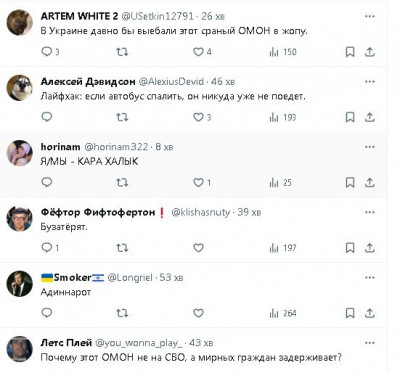Open more options on horinam's tweet
The height and width of the screenshot is (373, 400).
[x=370, y=147]
